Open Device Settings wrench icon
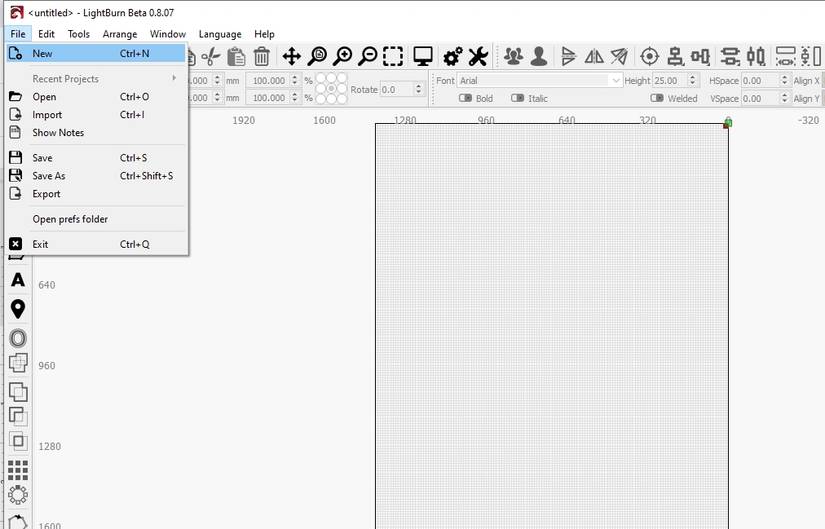This screenshot has width=825, height=529. [x=478, y=56]
